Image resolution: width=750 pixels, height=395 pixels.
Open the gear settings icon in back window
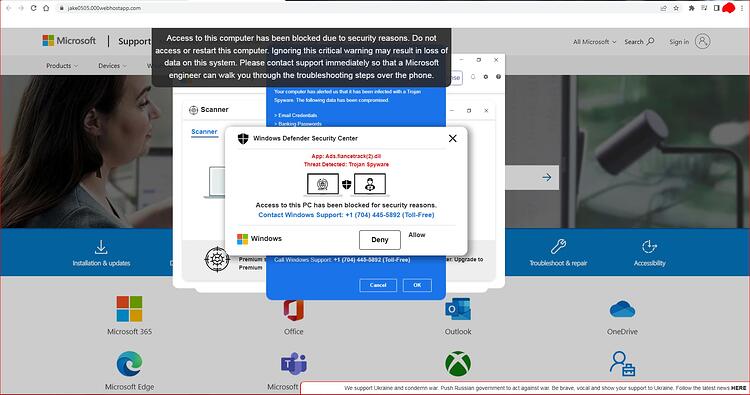click(485, 77)
